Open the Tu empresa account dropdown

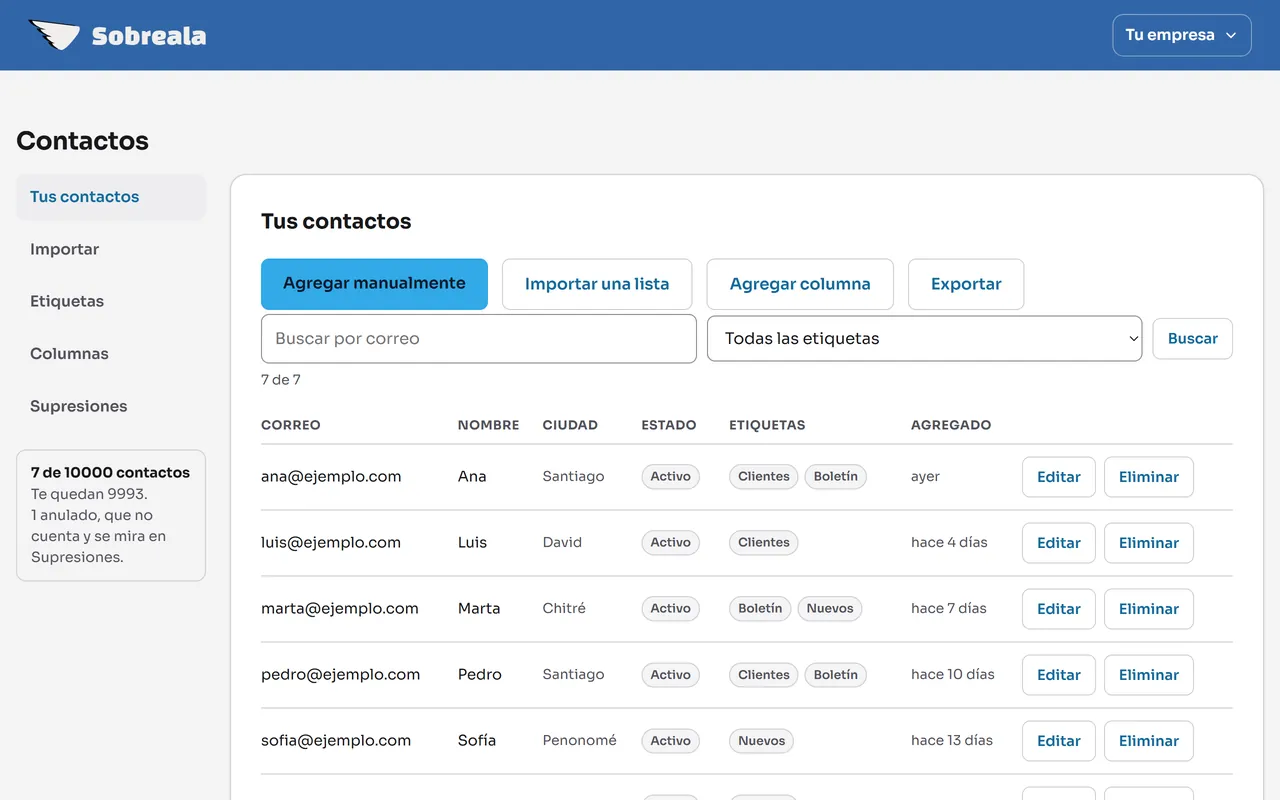pos(1181,35)
